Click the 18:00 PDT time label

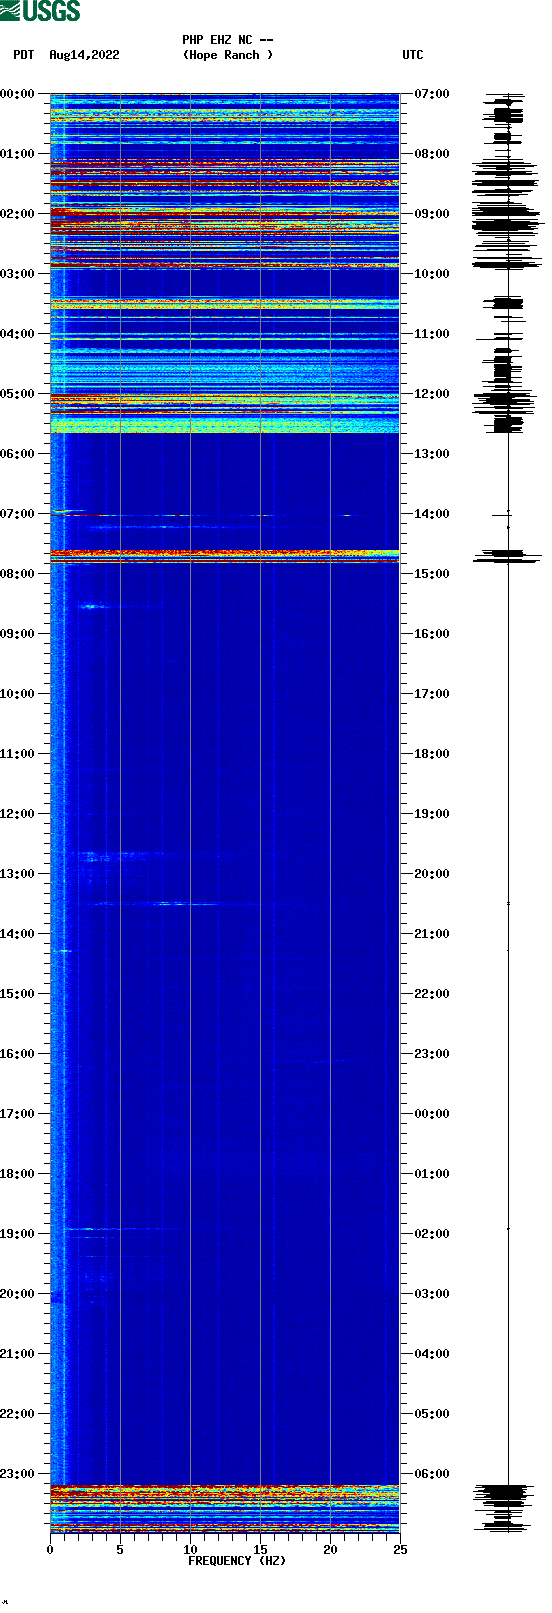point(17,1174)
